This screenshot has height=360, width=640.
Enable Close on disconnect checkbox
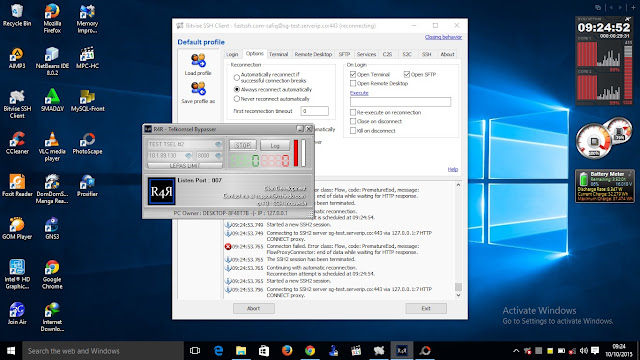[x=353, y=121]
